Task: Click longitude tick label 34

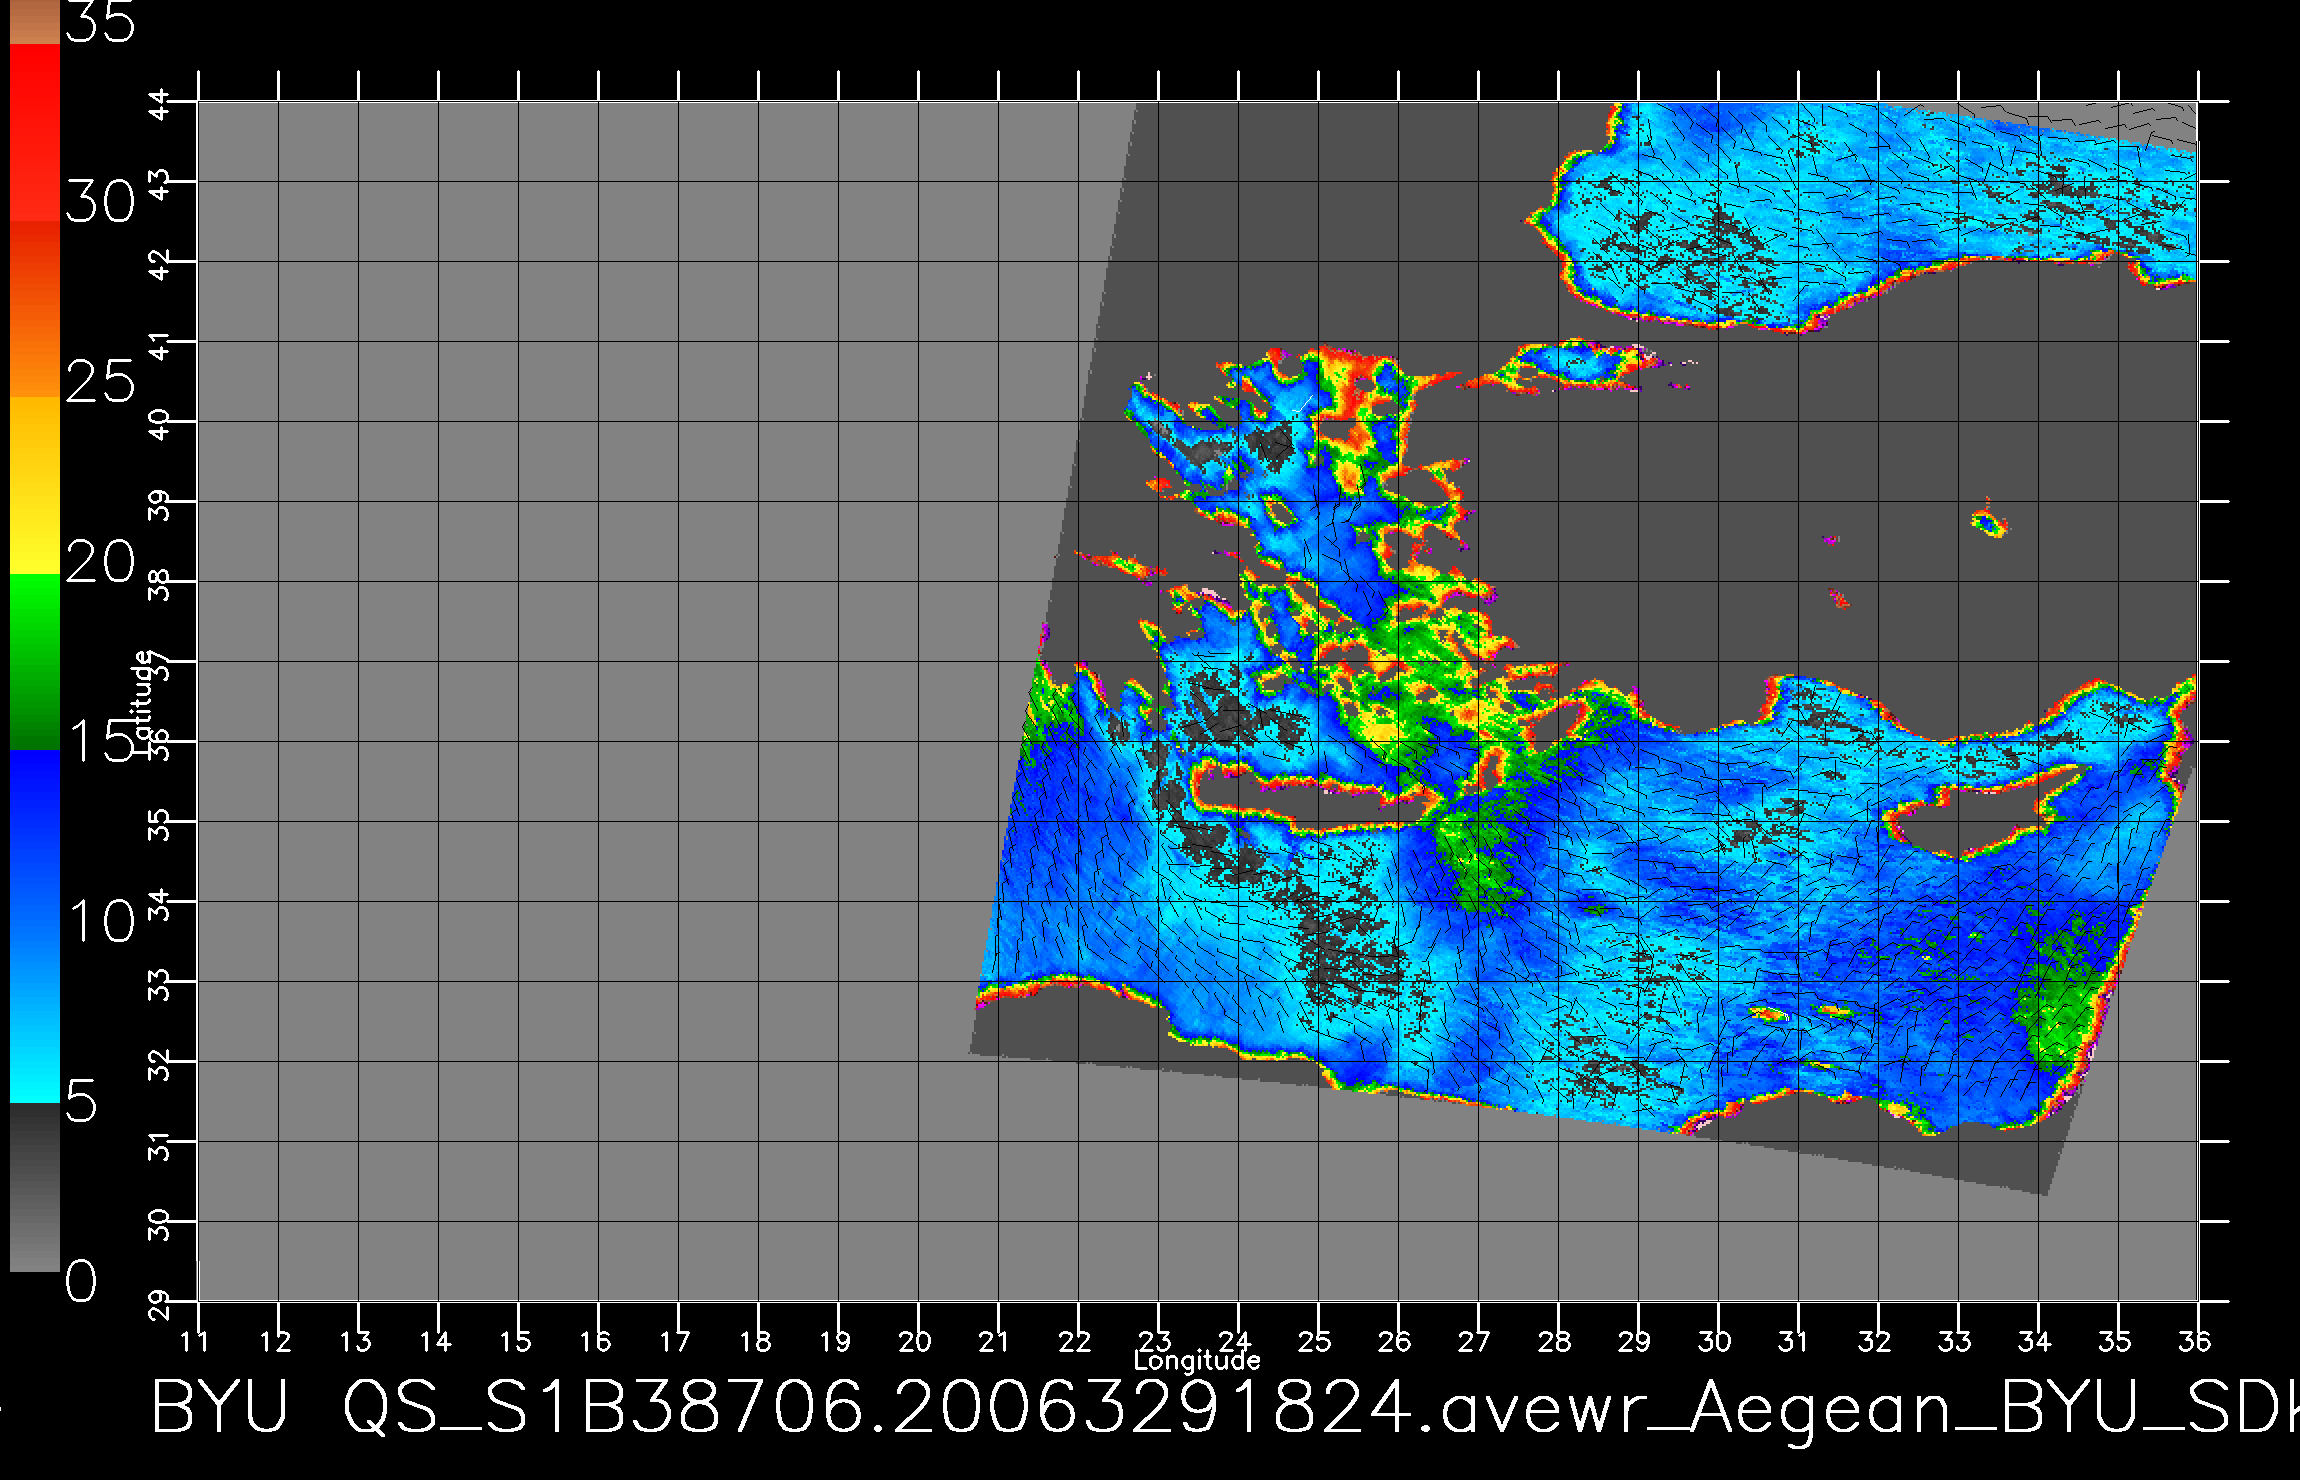Action: pyautogui.click(x=2035, y=1342)
